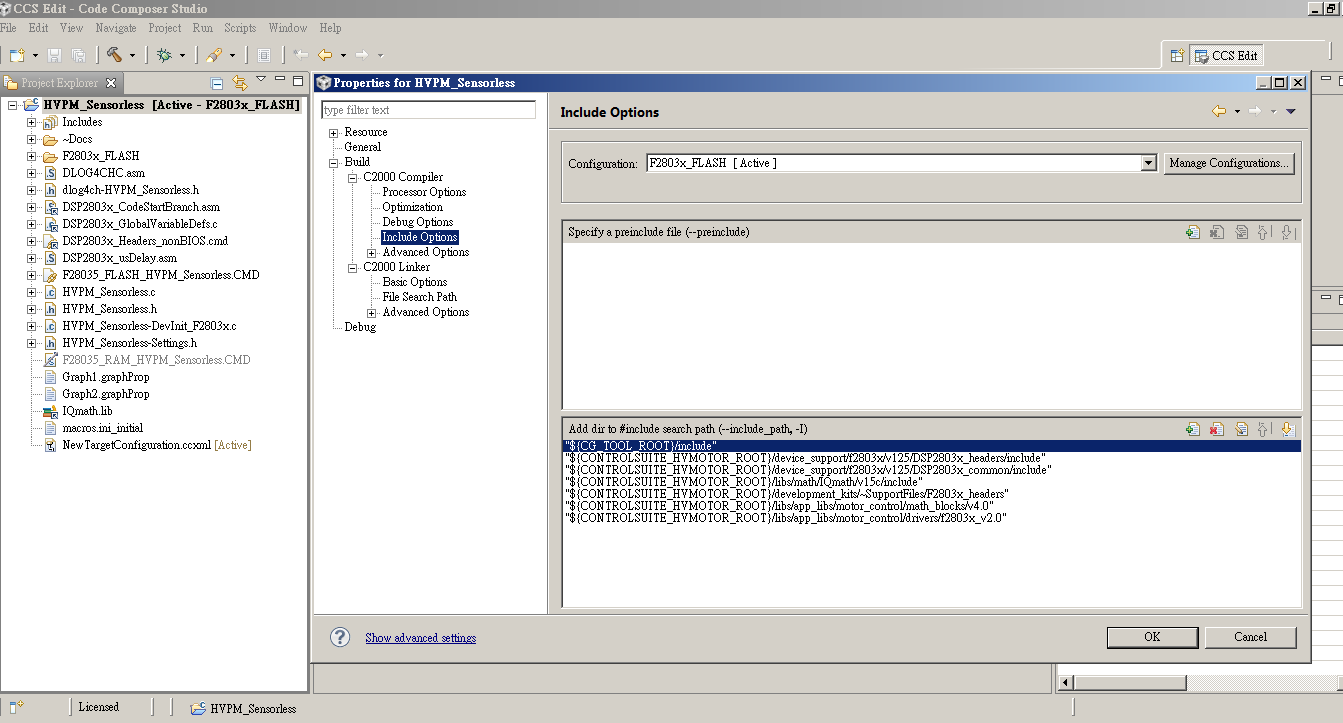Expand compiler Advanced Options node
This screenshot has width=1343, height=723.
372,253
